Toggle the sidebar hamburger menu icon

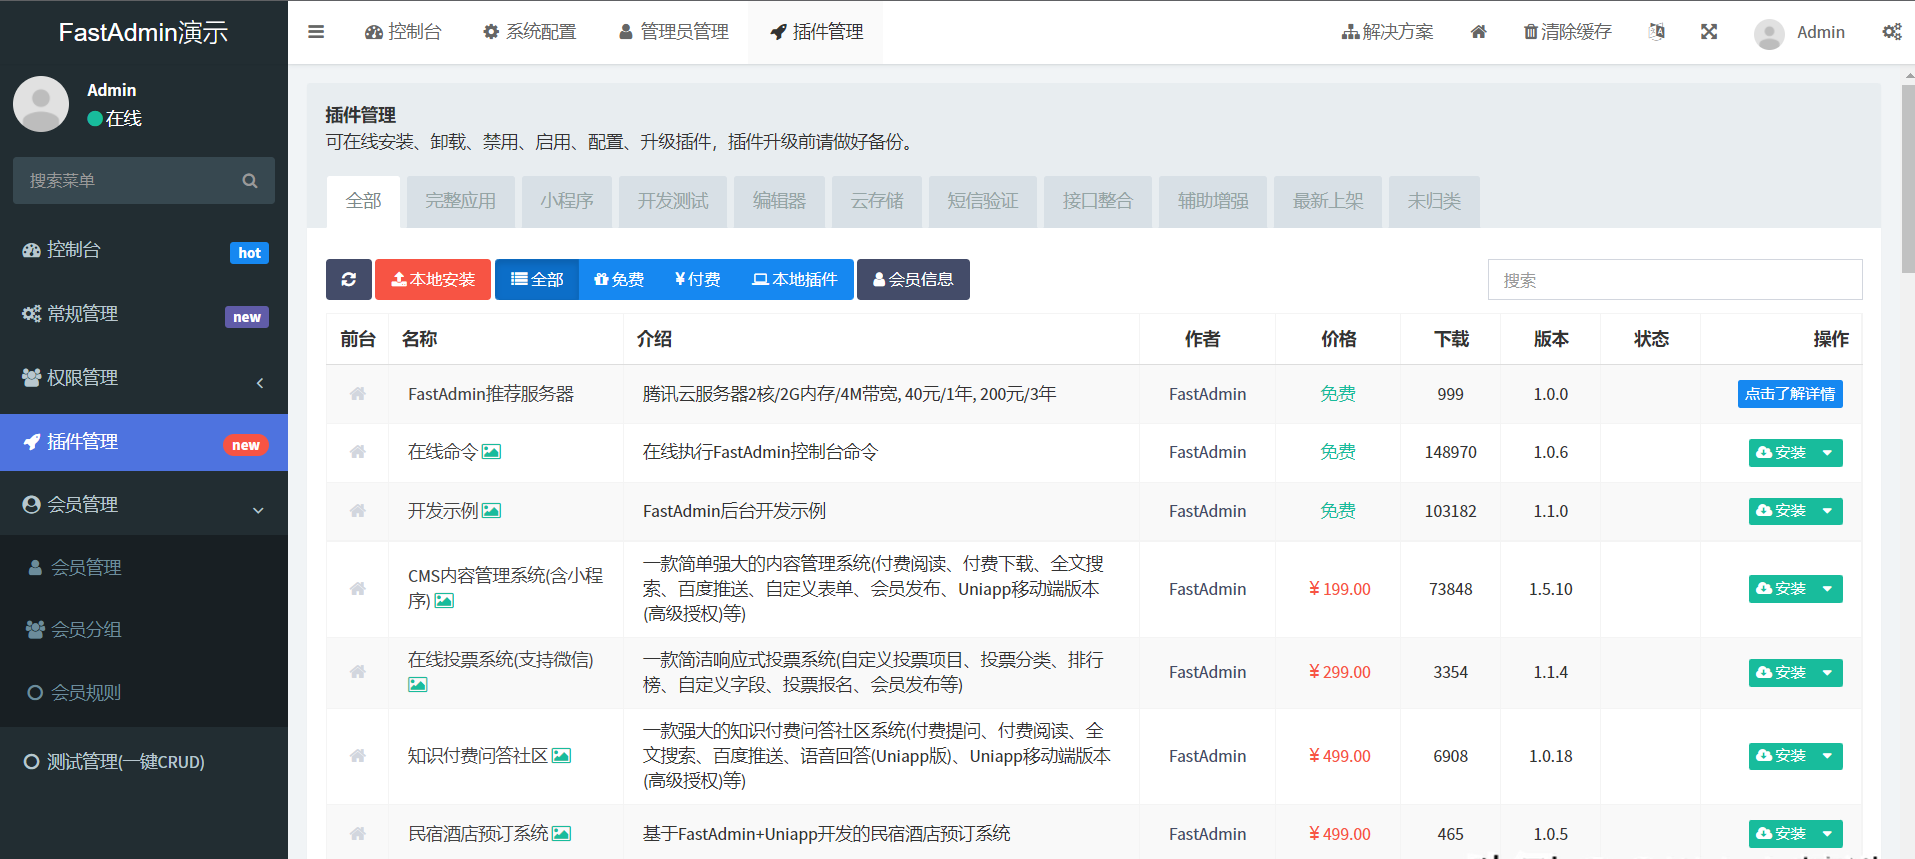[316, 32]
